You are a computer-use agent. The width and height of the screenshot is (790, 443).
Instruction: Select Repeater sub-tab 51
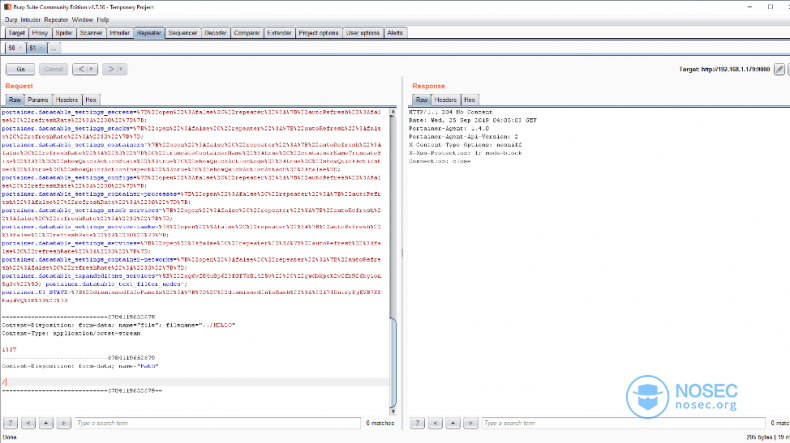pos(36,48)
